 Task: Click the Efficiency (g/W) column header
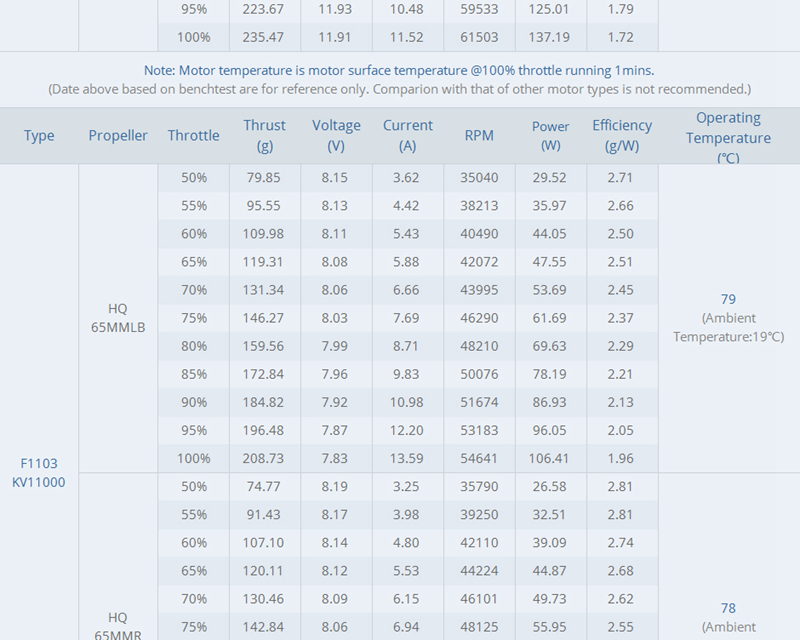622,135
